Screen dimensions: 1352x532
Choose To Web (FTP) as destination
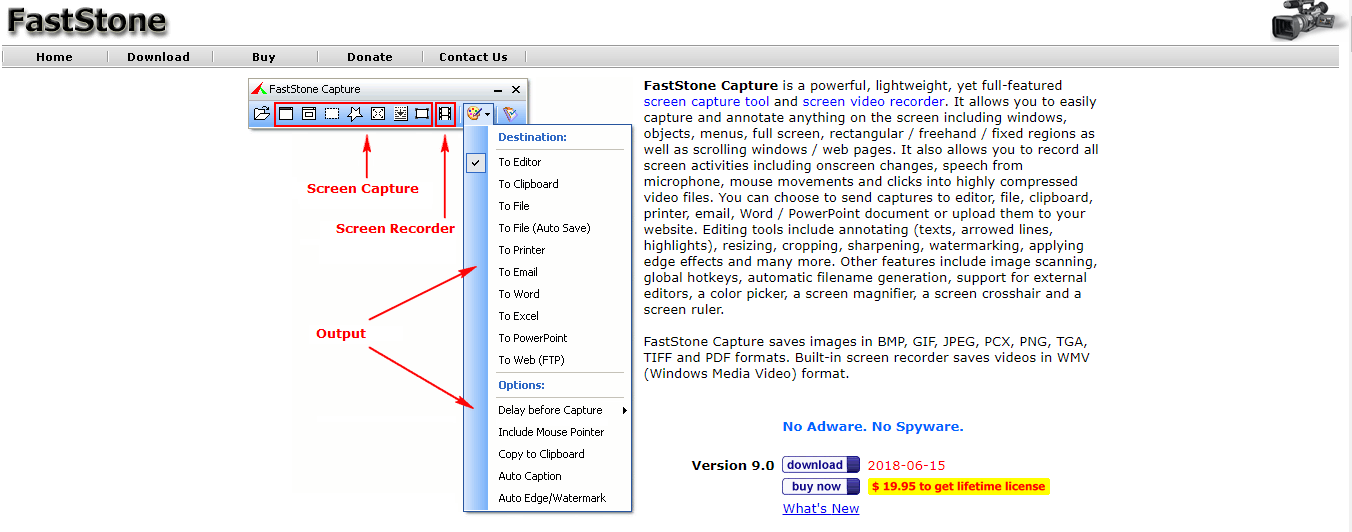548,360
